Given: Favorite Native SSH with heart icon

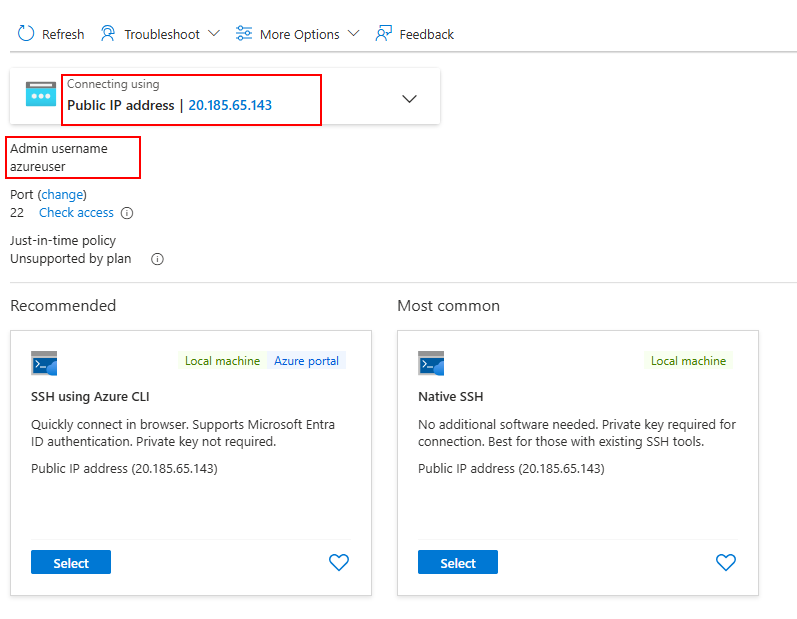Looking at the screenshot, I should [x=725, y=562].
